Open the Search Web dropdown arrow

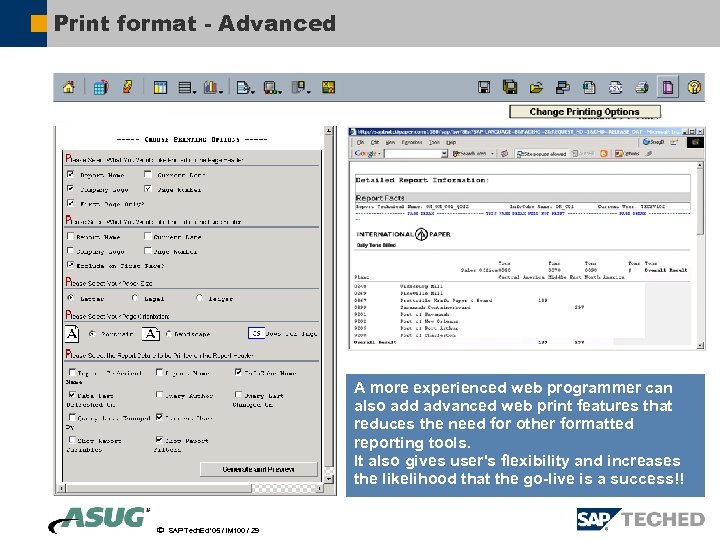492,154
